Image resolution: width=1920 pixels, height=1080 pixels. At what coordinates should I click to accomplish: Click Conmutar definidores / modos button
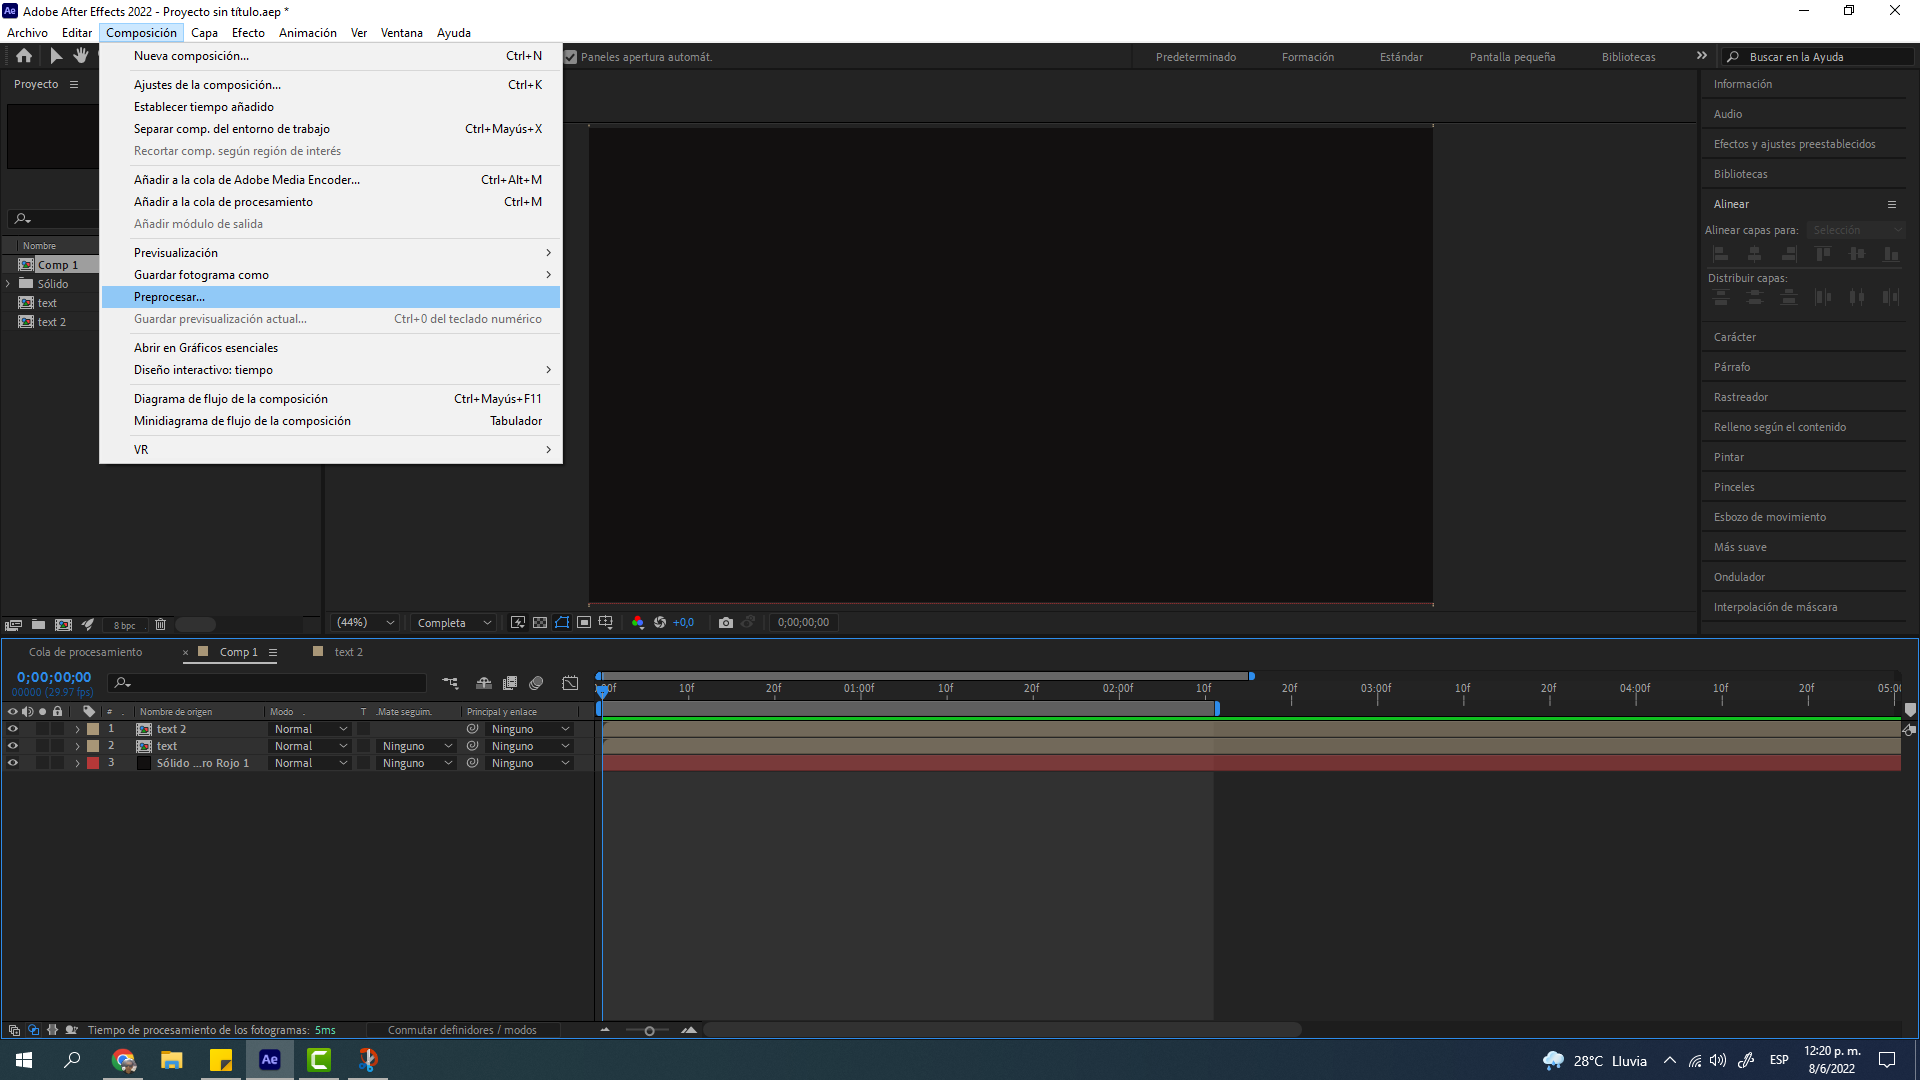(x=462, y=1030)
